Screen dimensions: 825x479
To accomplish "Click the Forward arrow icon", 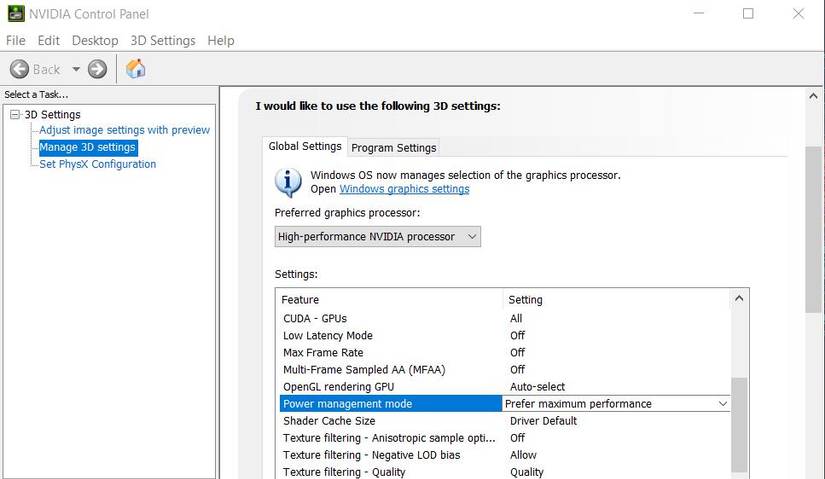I will click(97, 69).
